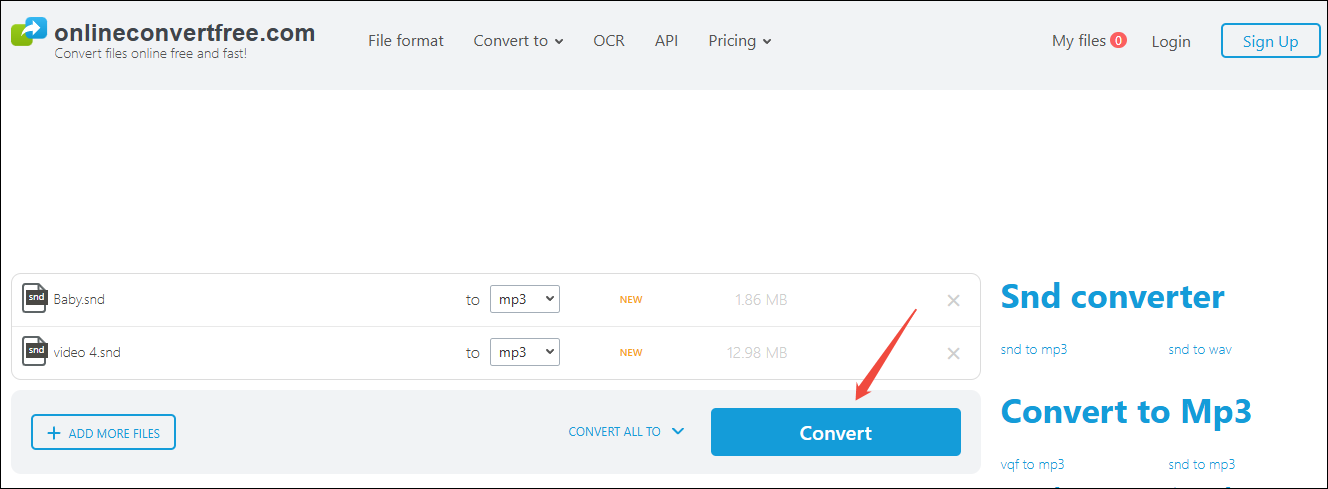Open snd to mp3 link under Snd converter
This screenshot has height=489, width=1328.
tap(1034, 349)
